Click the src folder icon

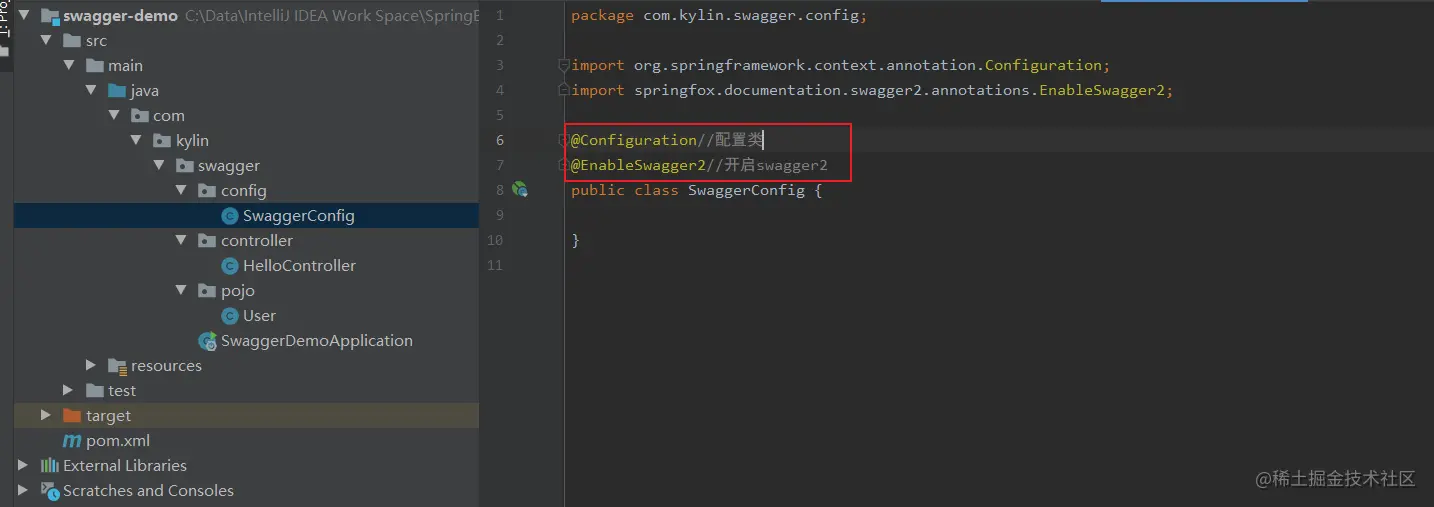click(x=71, y=41)
